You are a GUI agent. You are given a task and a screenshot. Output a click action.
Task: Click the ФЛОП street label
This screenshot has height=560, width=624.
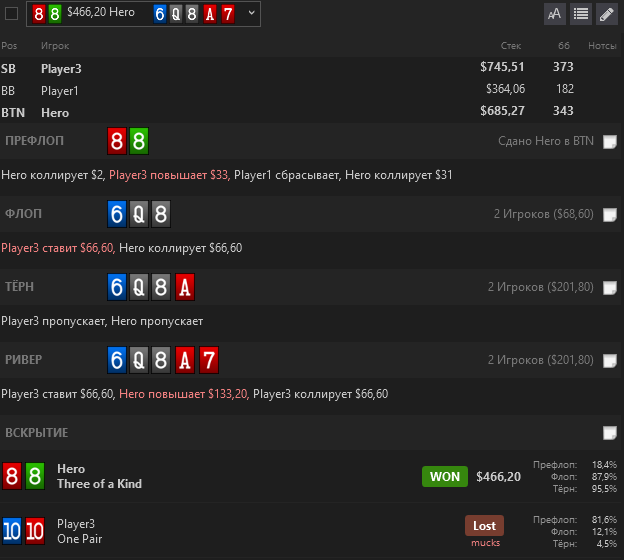click(x=23, y=214)
